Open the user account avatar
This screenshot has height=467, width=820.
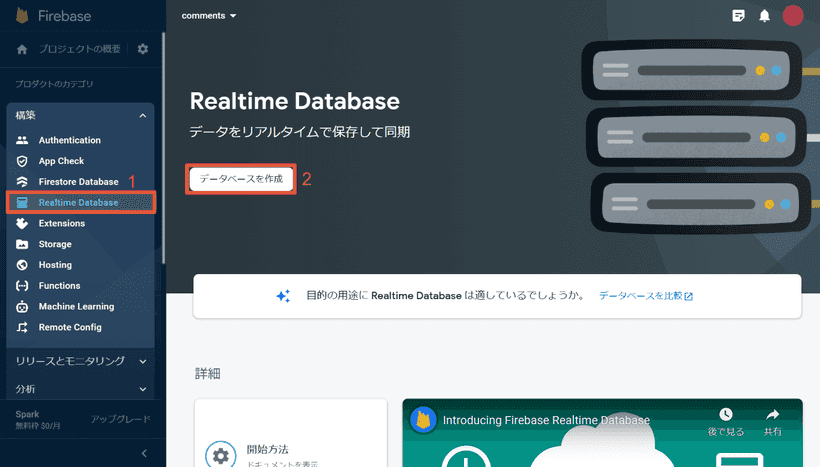(x=793, y=16)
